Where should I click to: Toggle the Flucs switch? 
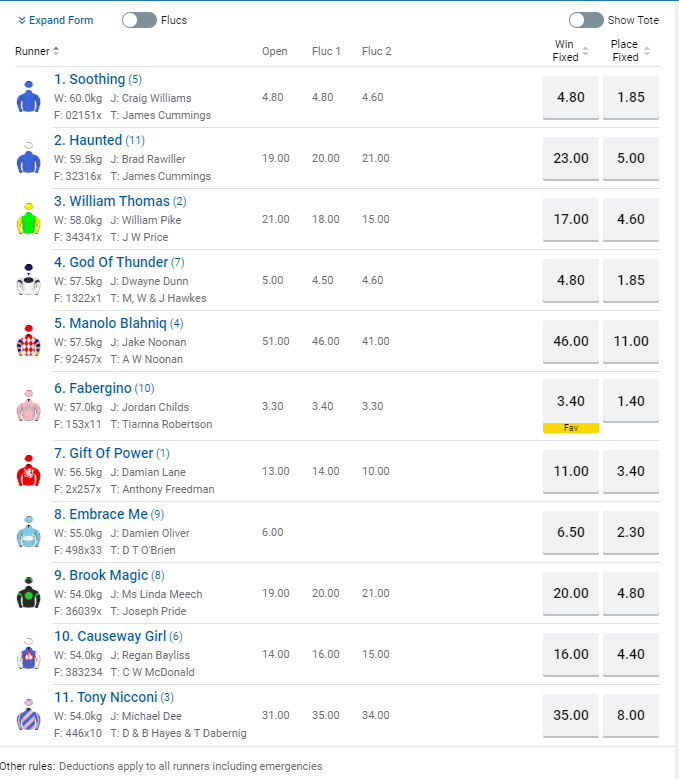click(138, 20)
